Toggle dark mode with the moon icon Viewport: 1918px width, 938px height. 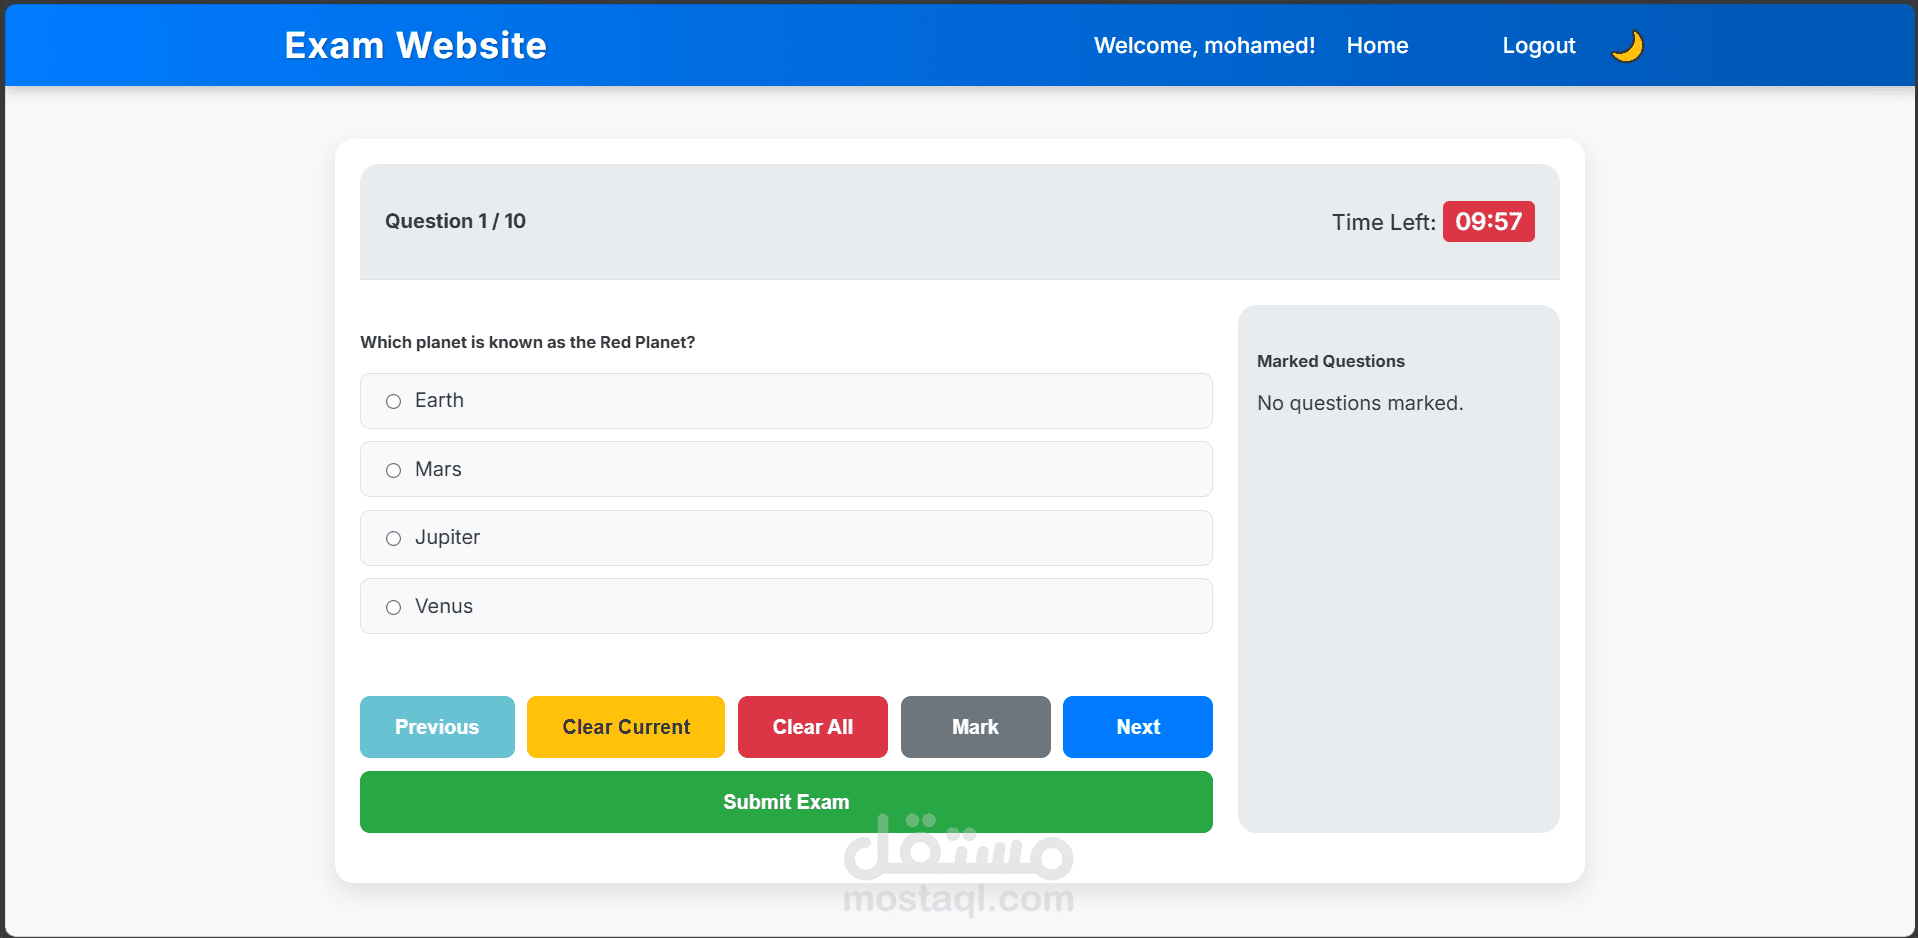point(1627,46)
